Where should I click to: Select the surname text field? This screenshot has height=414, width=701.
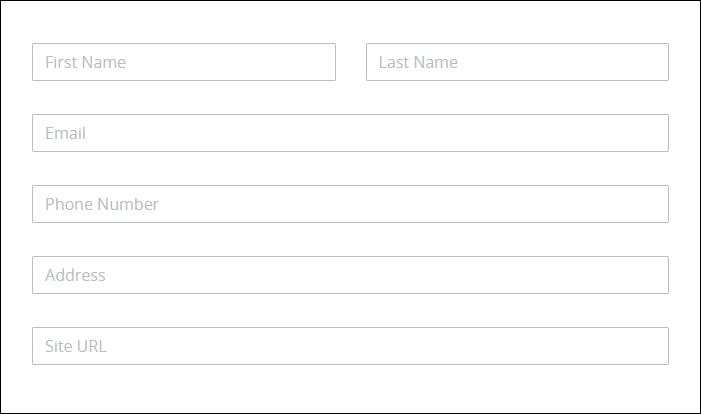(517, 62)
